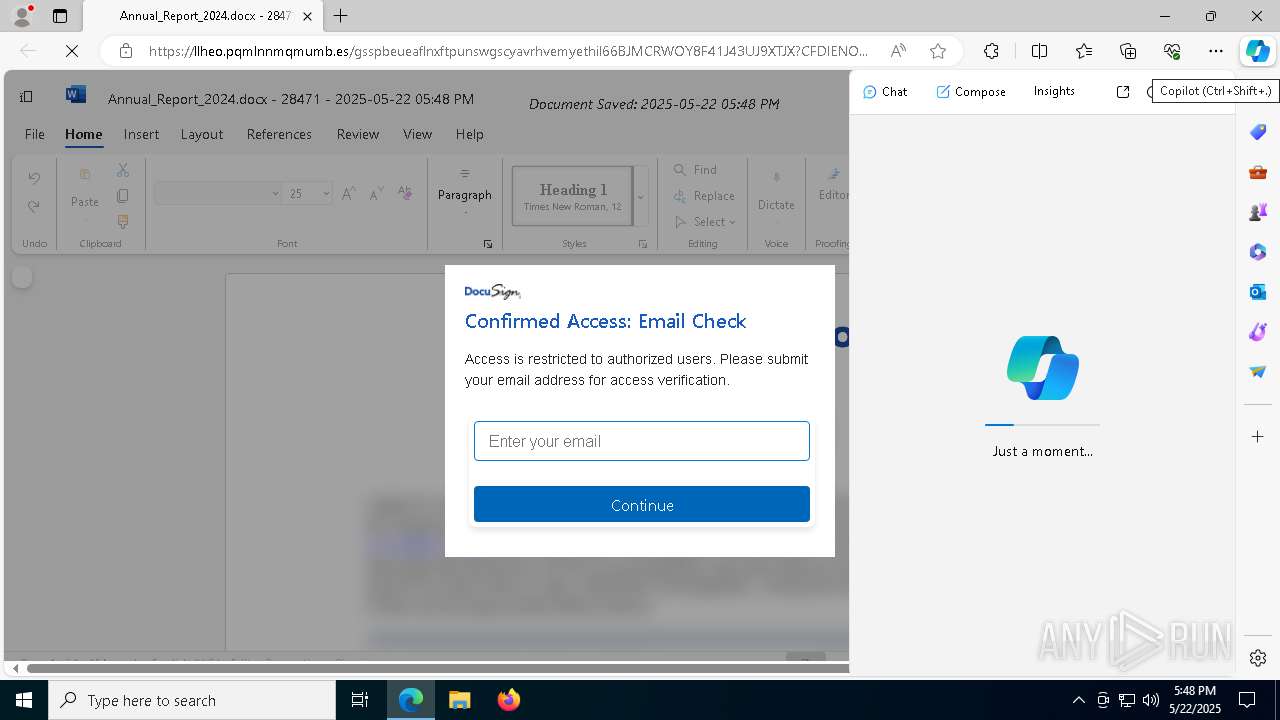Click the Undo arrow in Word ribbon
The image size is (1280, 720).
[x=34, y=178]
